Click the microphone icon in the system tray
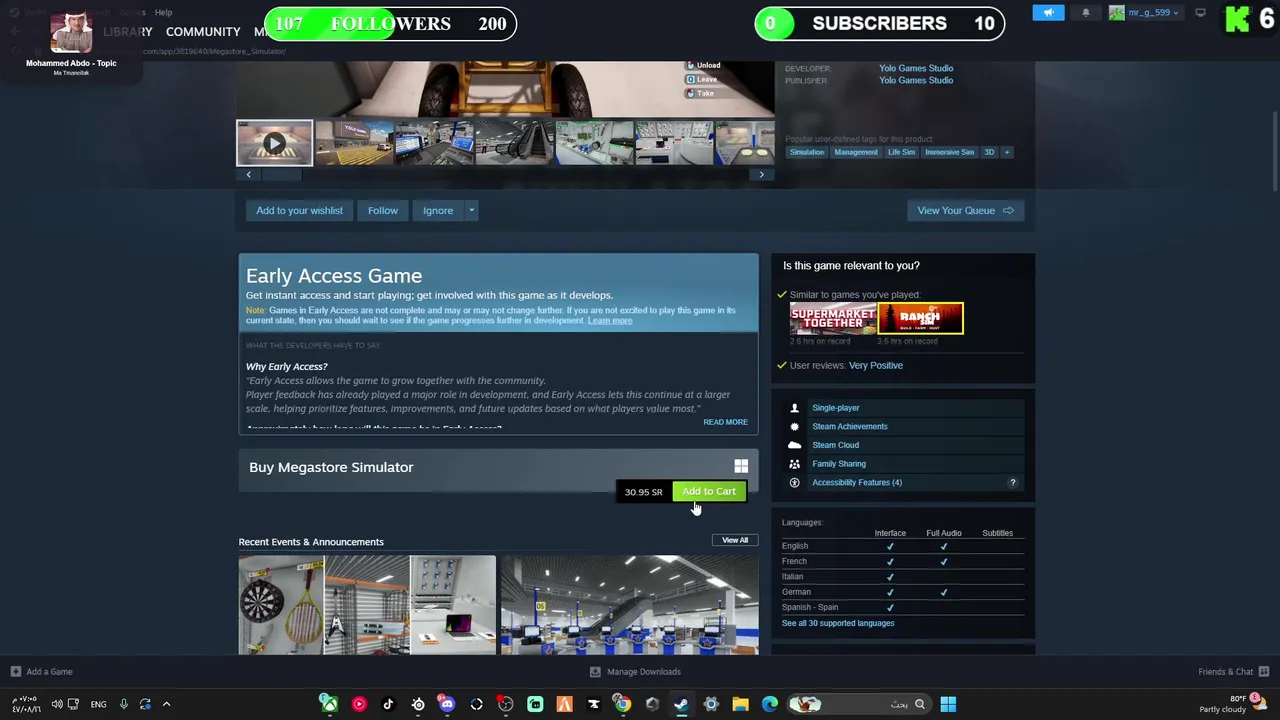The width and height of the screenshot is (1280, 720). 123,704
